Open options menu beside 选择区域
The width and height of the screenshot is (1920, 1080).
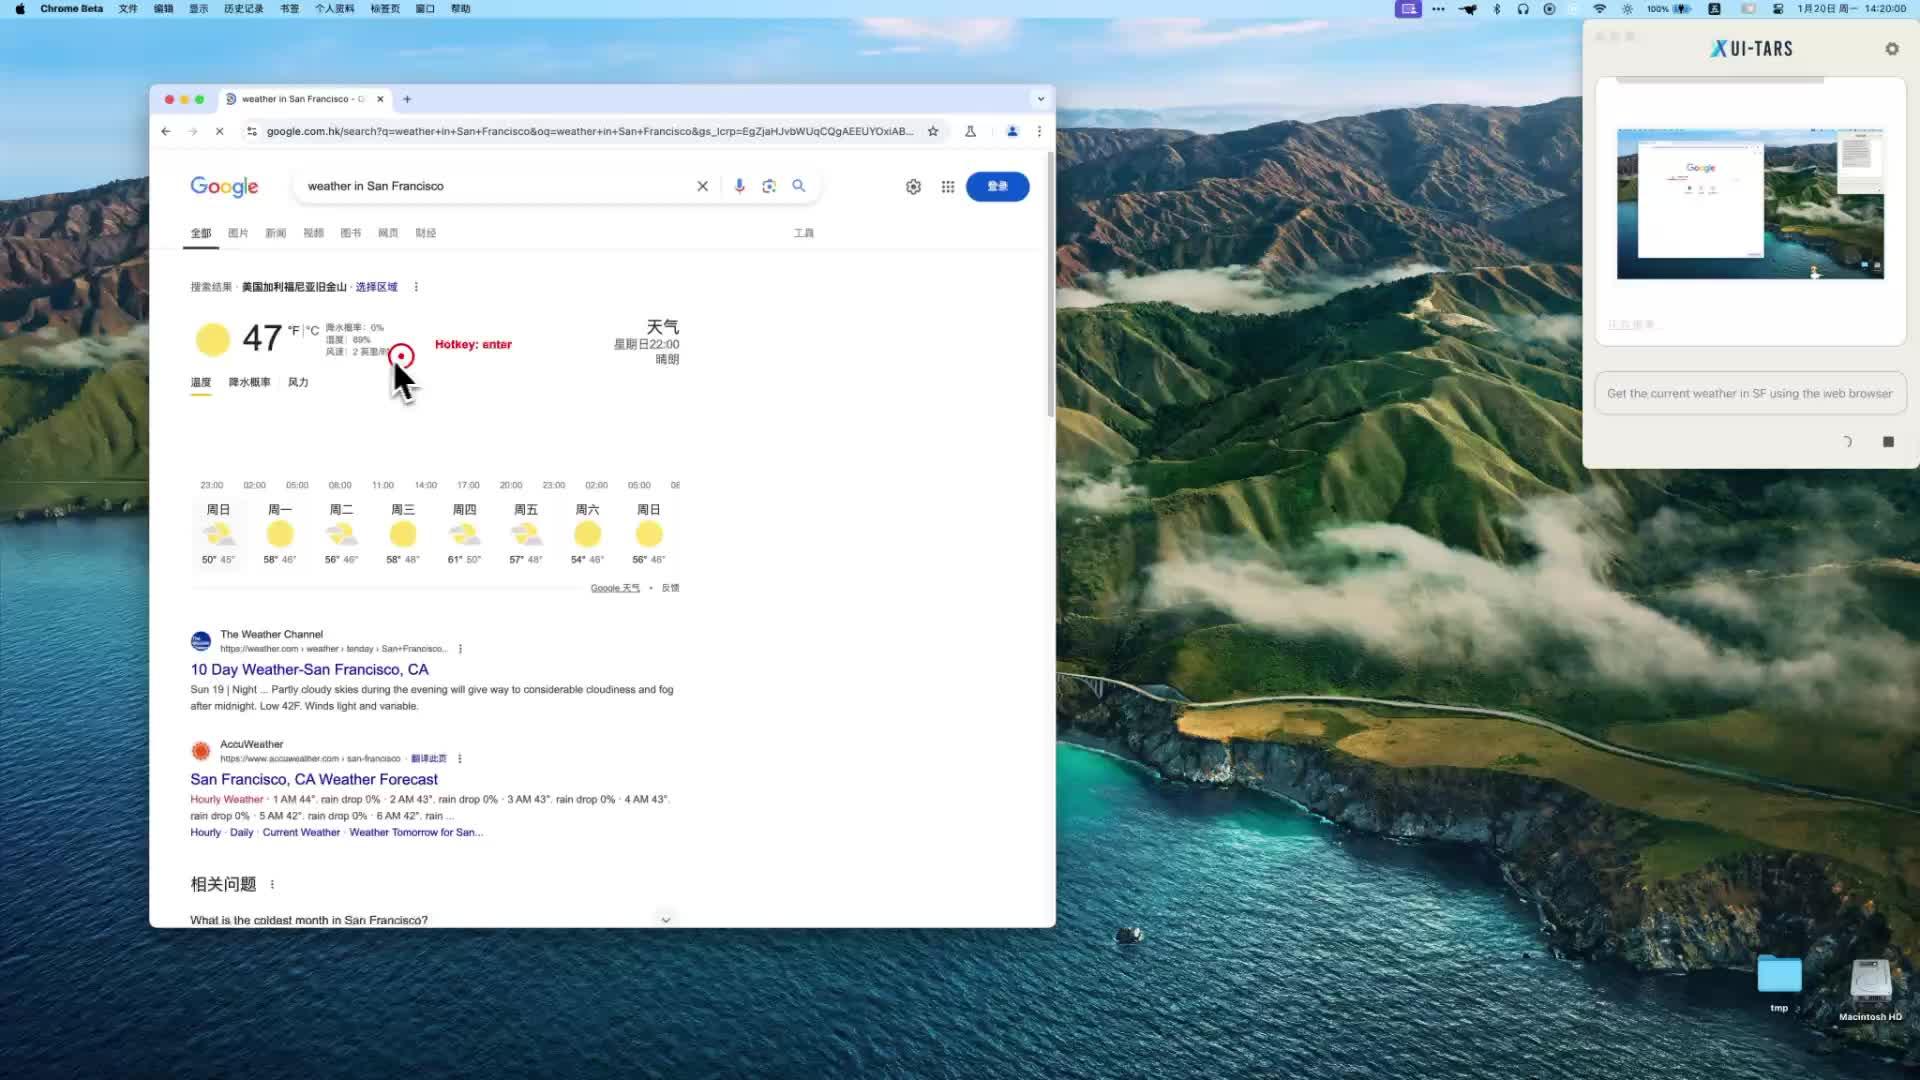coord(415,287)
